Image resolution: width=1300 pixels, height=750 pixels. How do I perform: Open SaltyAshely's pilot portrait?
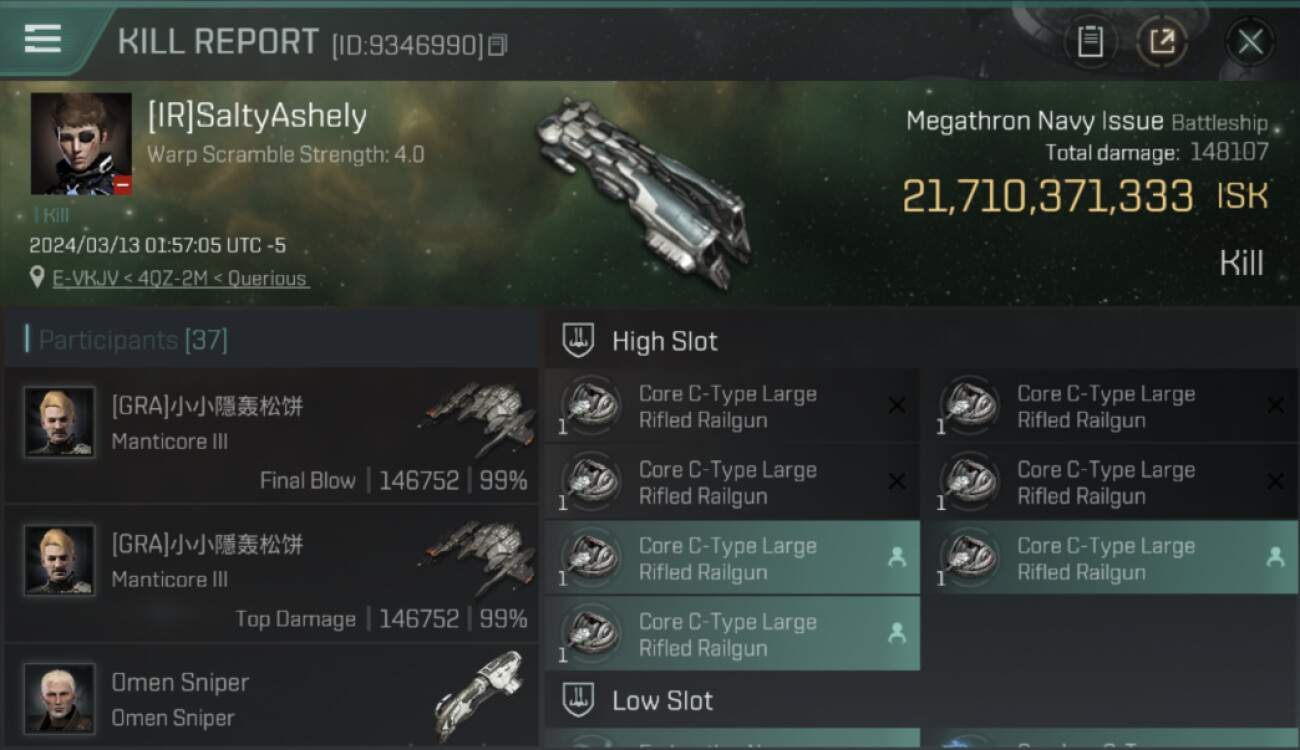click(x=81, y=144)
